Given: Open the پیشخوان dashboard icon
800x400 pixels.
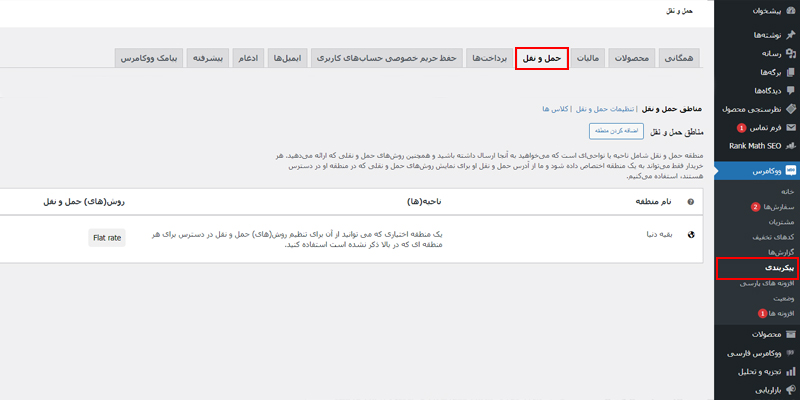Looking at the screenshot, I should (790, 13).
